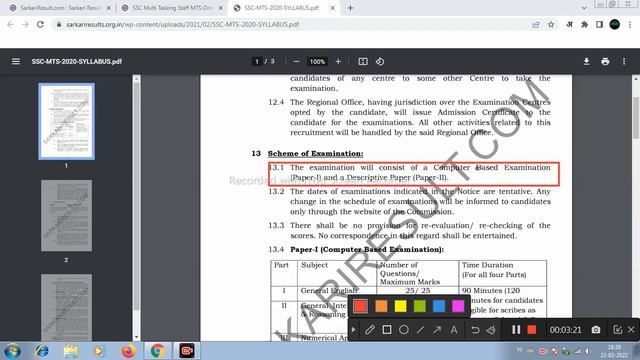The height and width of the screenshot is (360, 640).
Task: Open the Windows Start menu
Action: (12, 351)
